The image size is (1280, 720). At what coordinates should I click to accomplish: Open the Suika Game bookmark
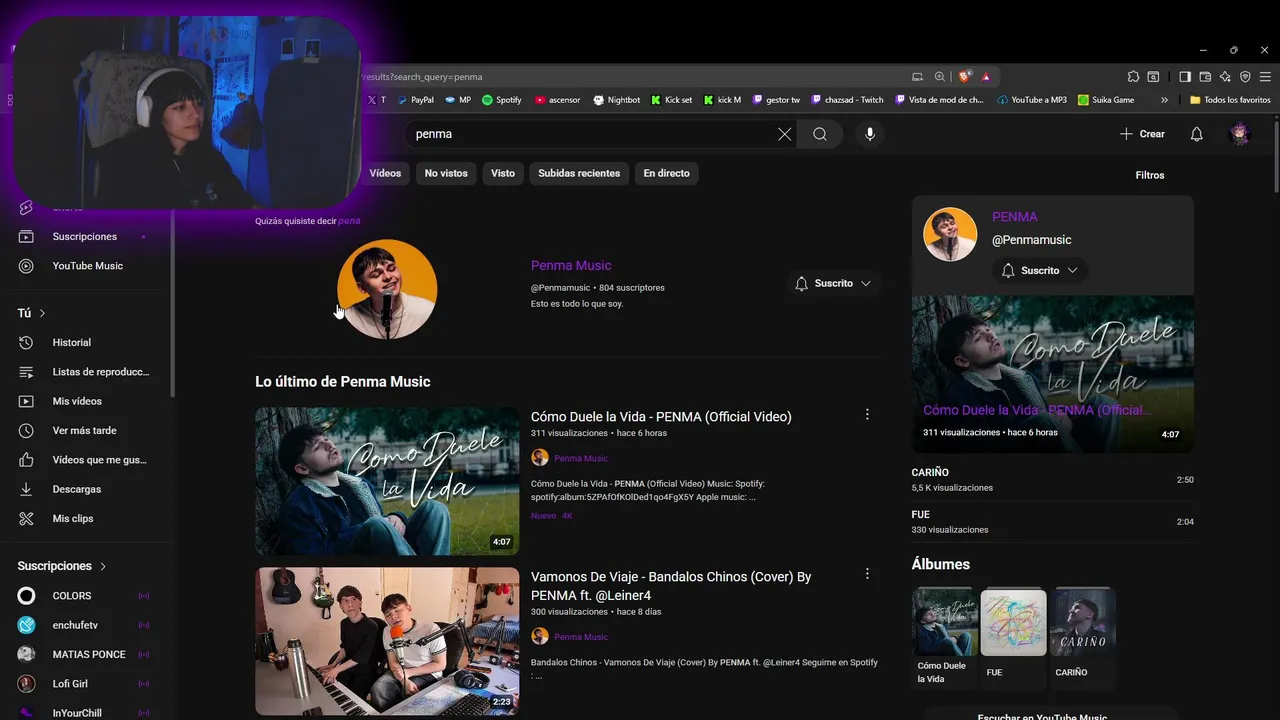point(1106,100)
